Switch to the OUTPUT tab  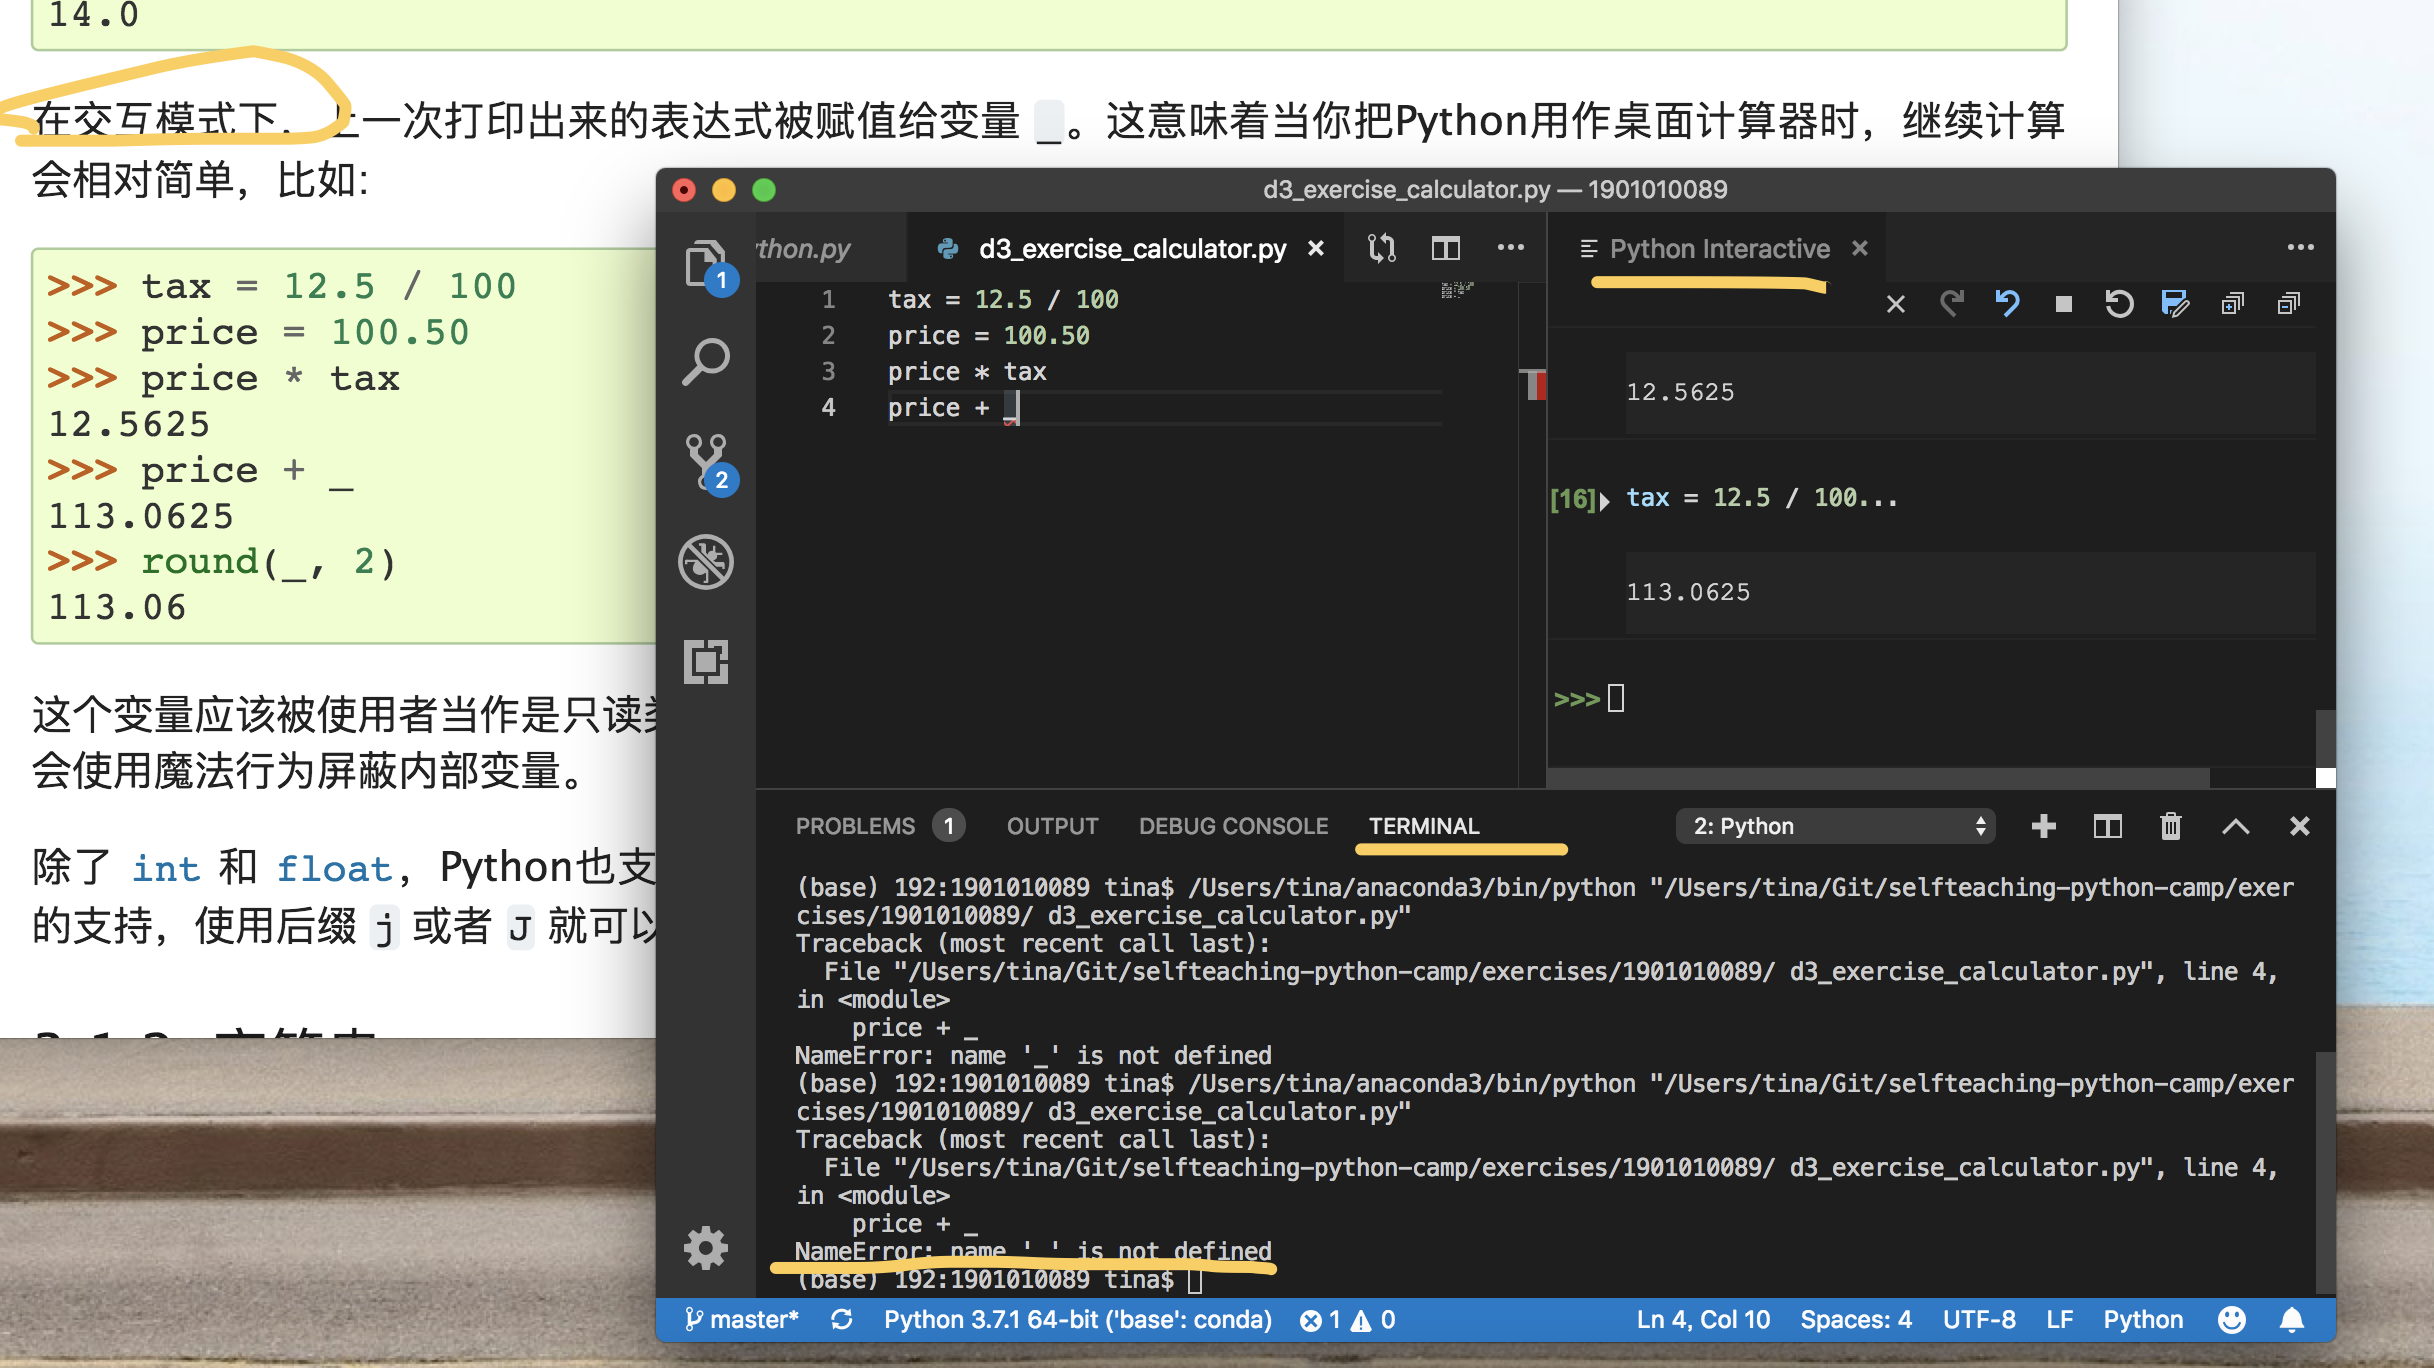1053,826
